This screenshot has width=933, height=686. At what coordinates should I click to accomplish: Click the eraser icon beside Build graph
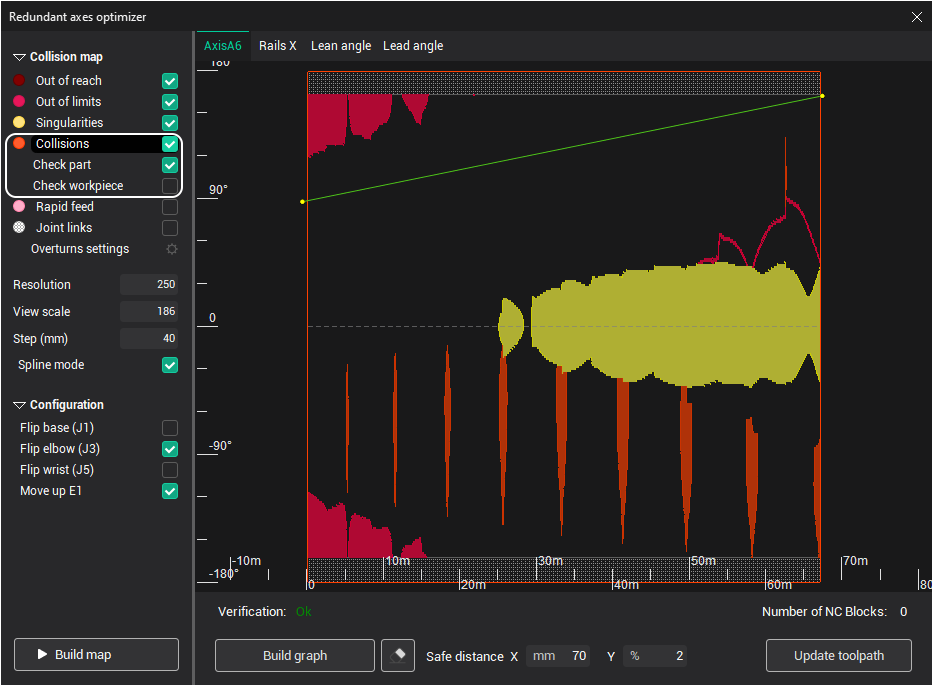pos(398,656)
